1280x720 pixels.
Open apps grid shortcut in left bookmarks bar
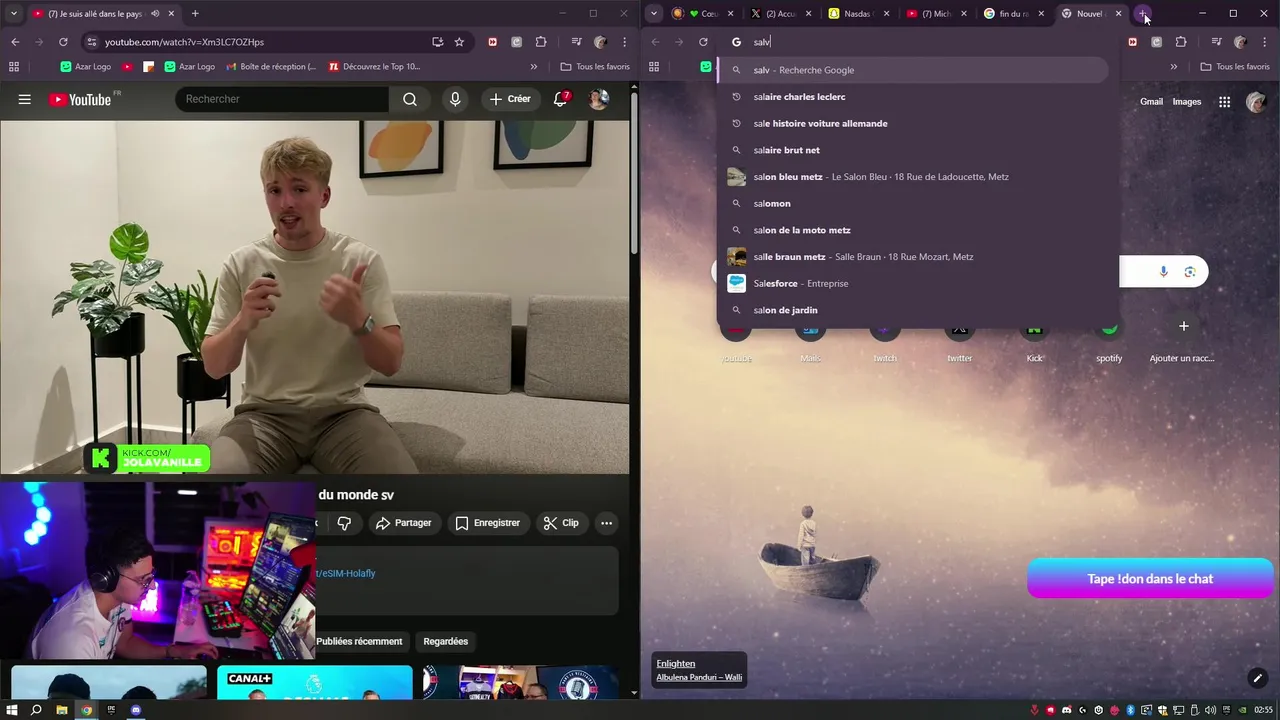click(14, 67)
